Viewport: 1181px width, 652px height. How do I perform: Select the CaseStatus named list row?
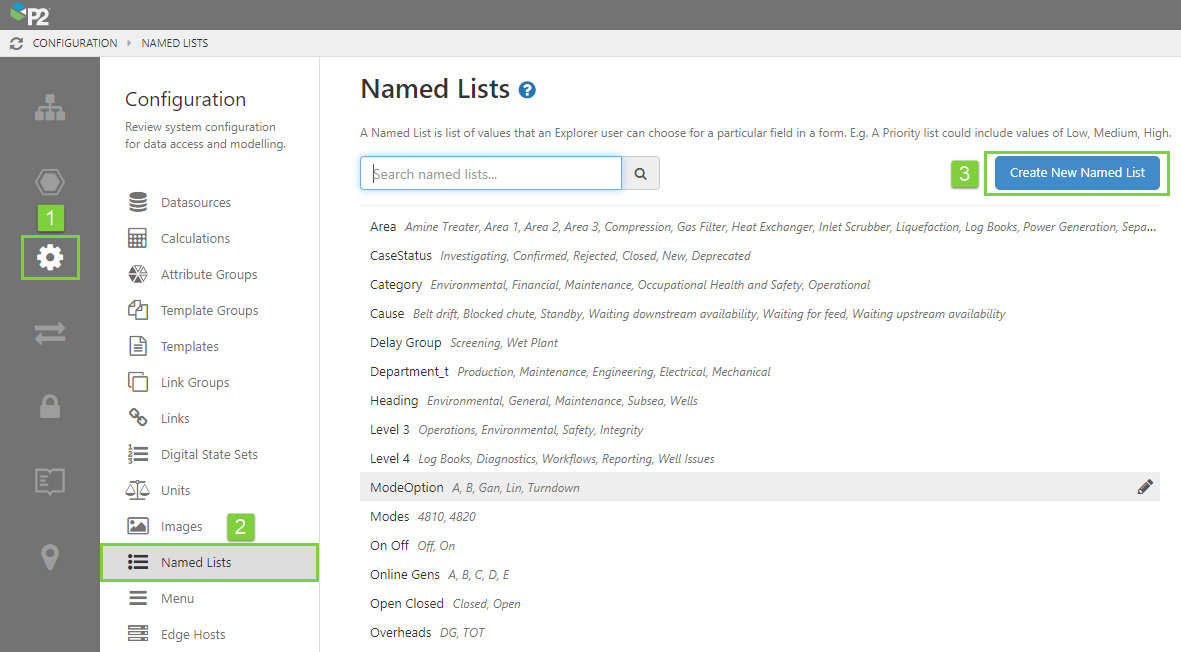(401, 256)
